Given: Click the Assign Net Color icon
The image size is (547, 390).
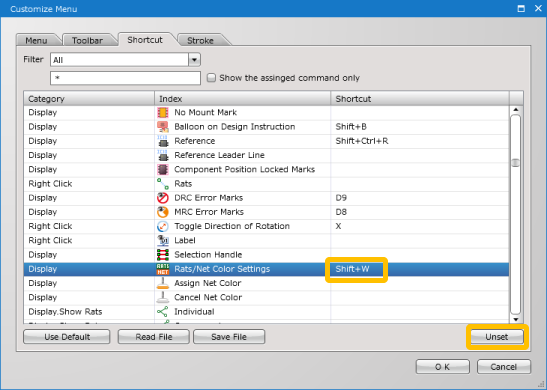Looking at the screenshot, I should point(163,283).
